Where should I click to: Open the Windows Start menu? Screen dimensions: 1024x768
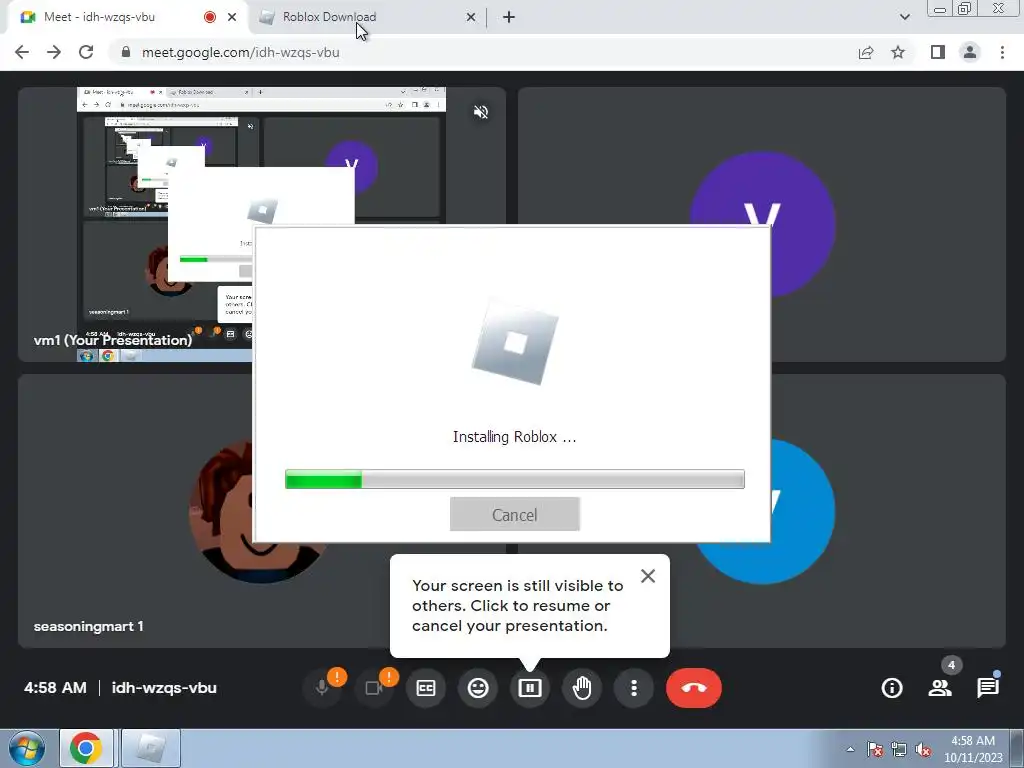(x=26, y=748)
